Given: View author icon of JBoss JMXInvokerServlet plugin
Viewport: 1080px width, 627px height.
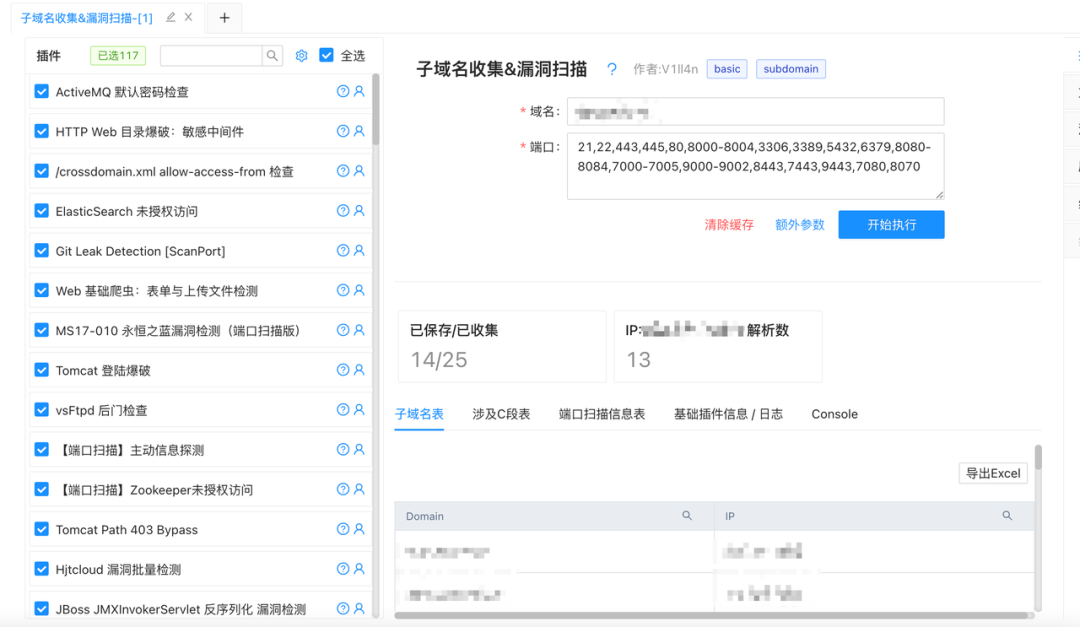Looking at the screenshot, I should point(359,609).
